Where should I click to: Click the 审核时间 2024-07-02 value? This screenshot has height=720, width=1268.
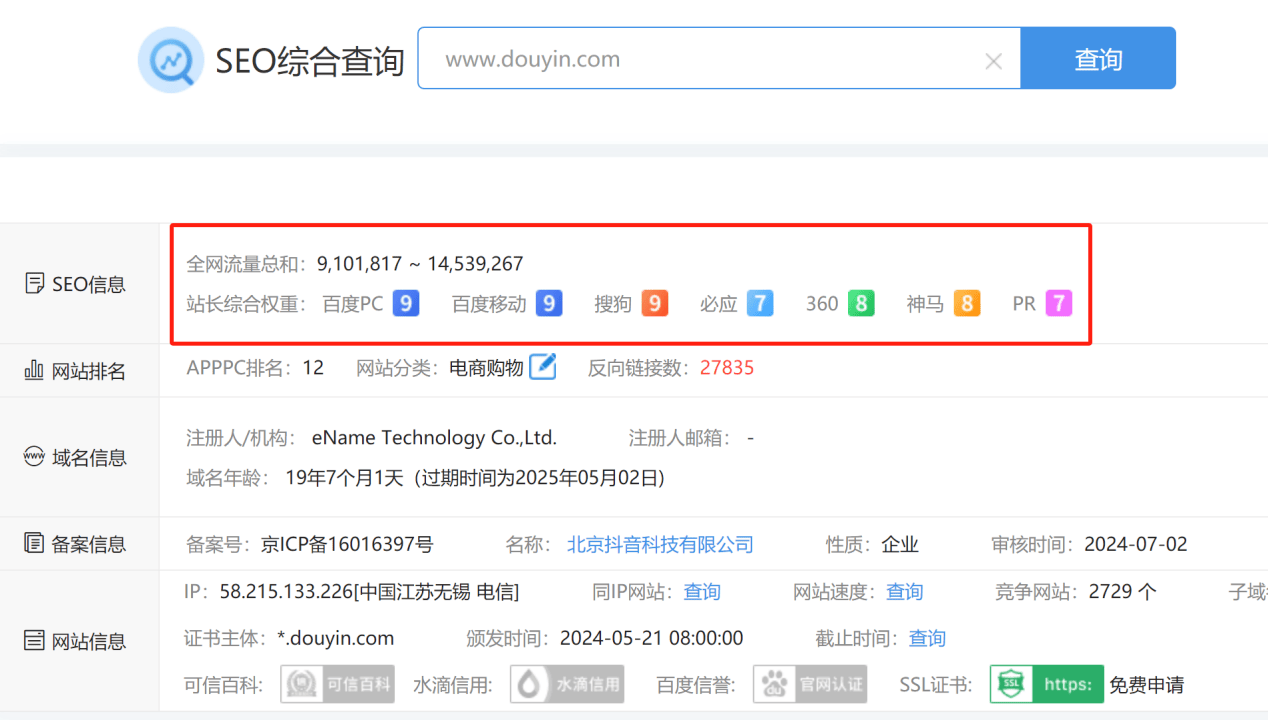coord(1136,545)
